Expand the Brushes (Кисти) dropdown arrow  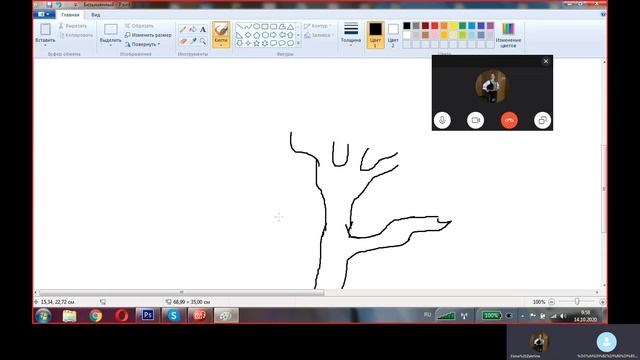click(x=221, y=44)
